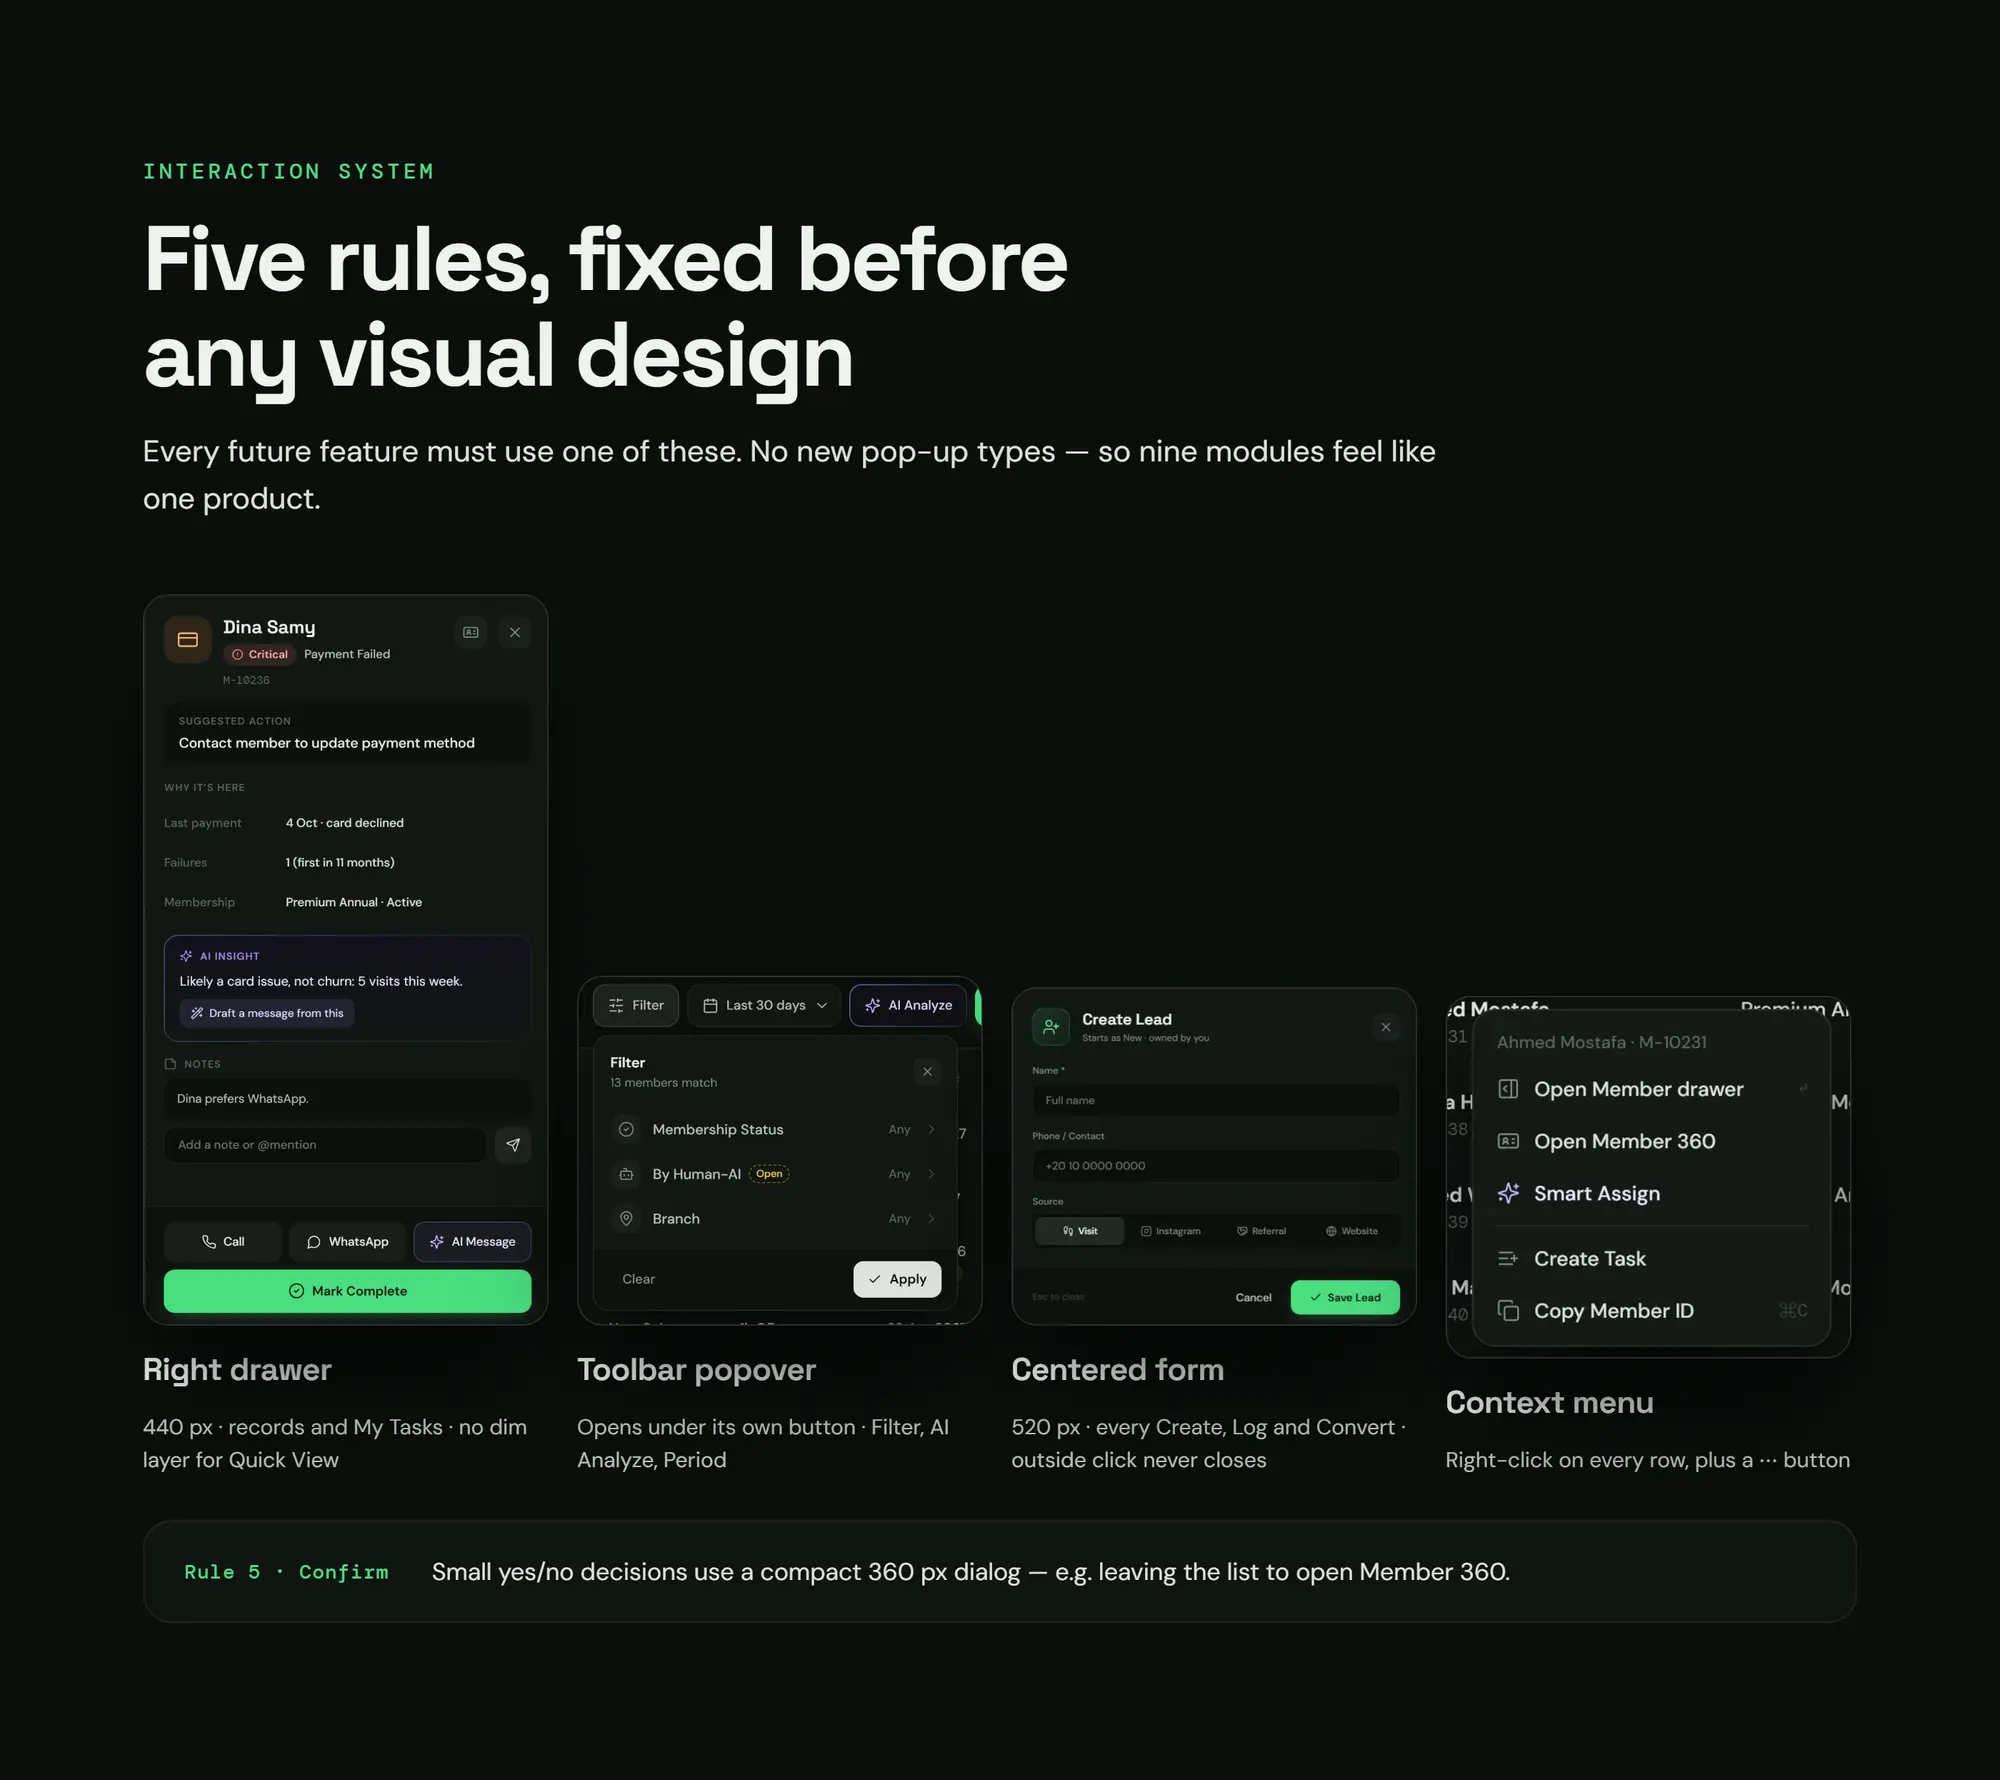Click the Save Lead button

(1345, 1298)
